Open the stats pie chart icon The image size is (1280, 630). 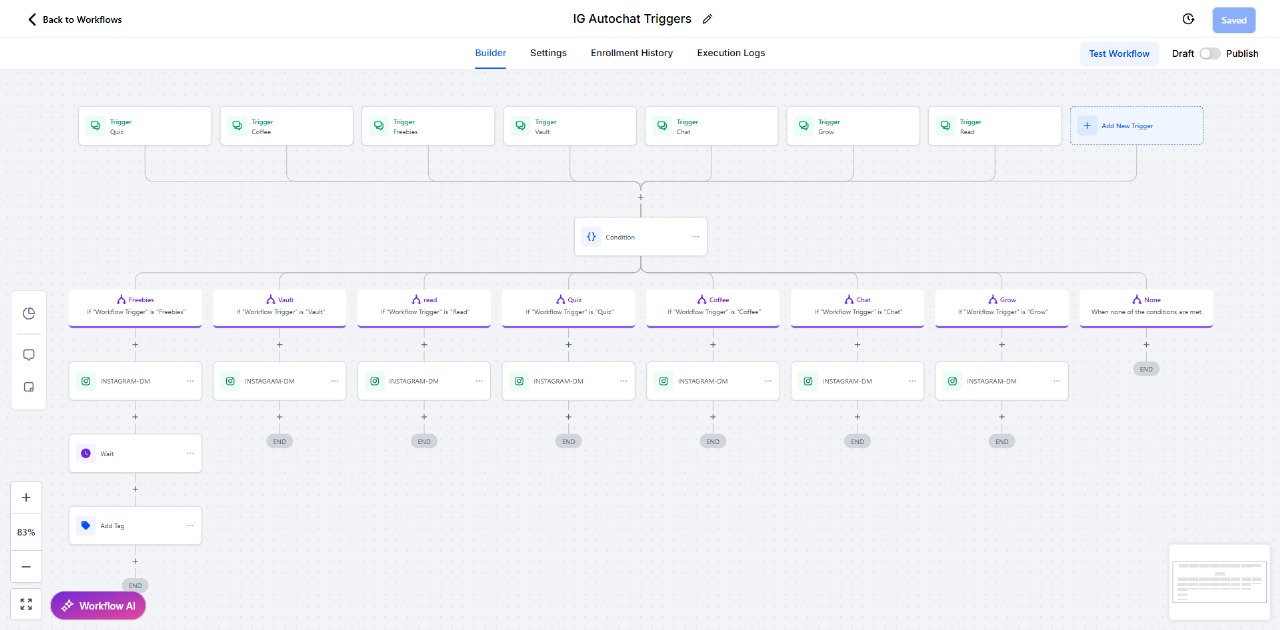point(29,313)
